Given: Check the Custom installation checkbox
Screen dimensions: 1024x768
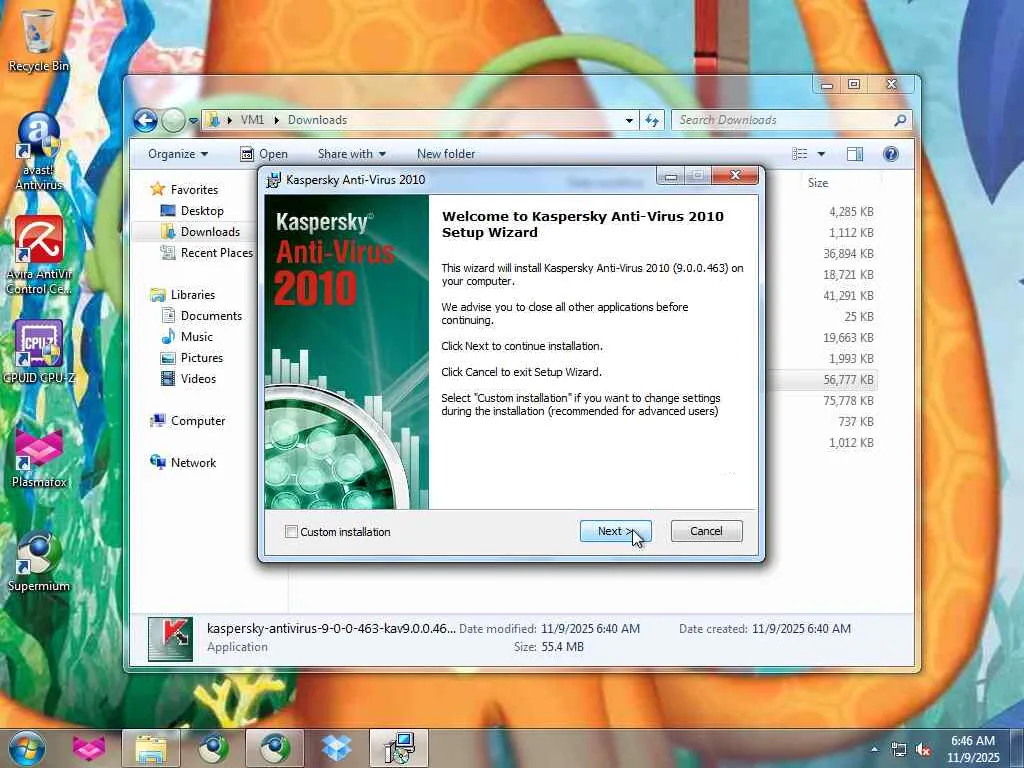Looking at the screenshot, I should pos(291,532).
